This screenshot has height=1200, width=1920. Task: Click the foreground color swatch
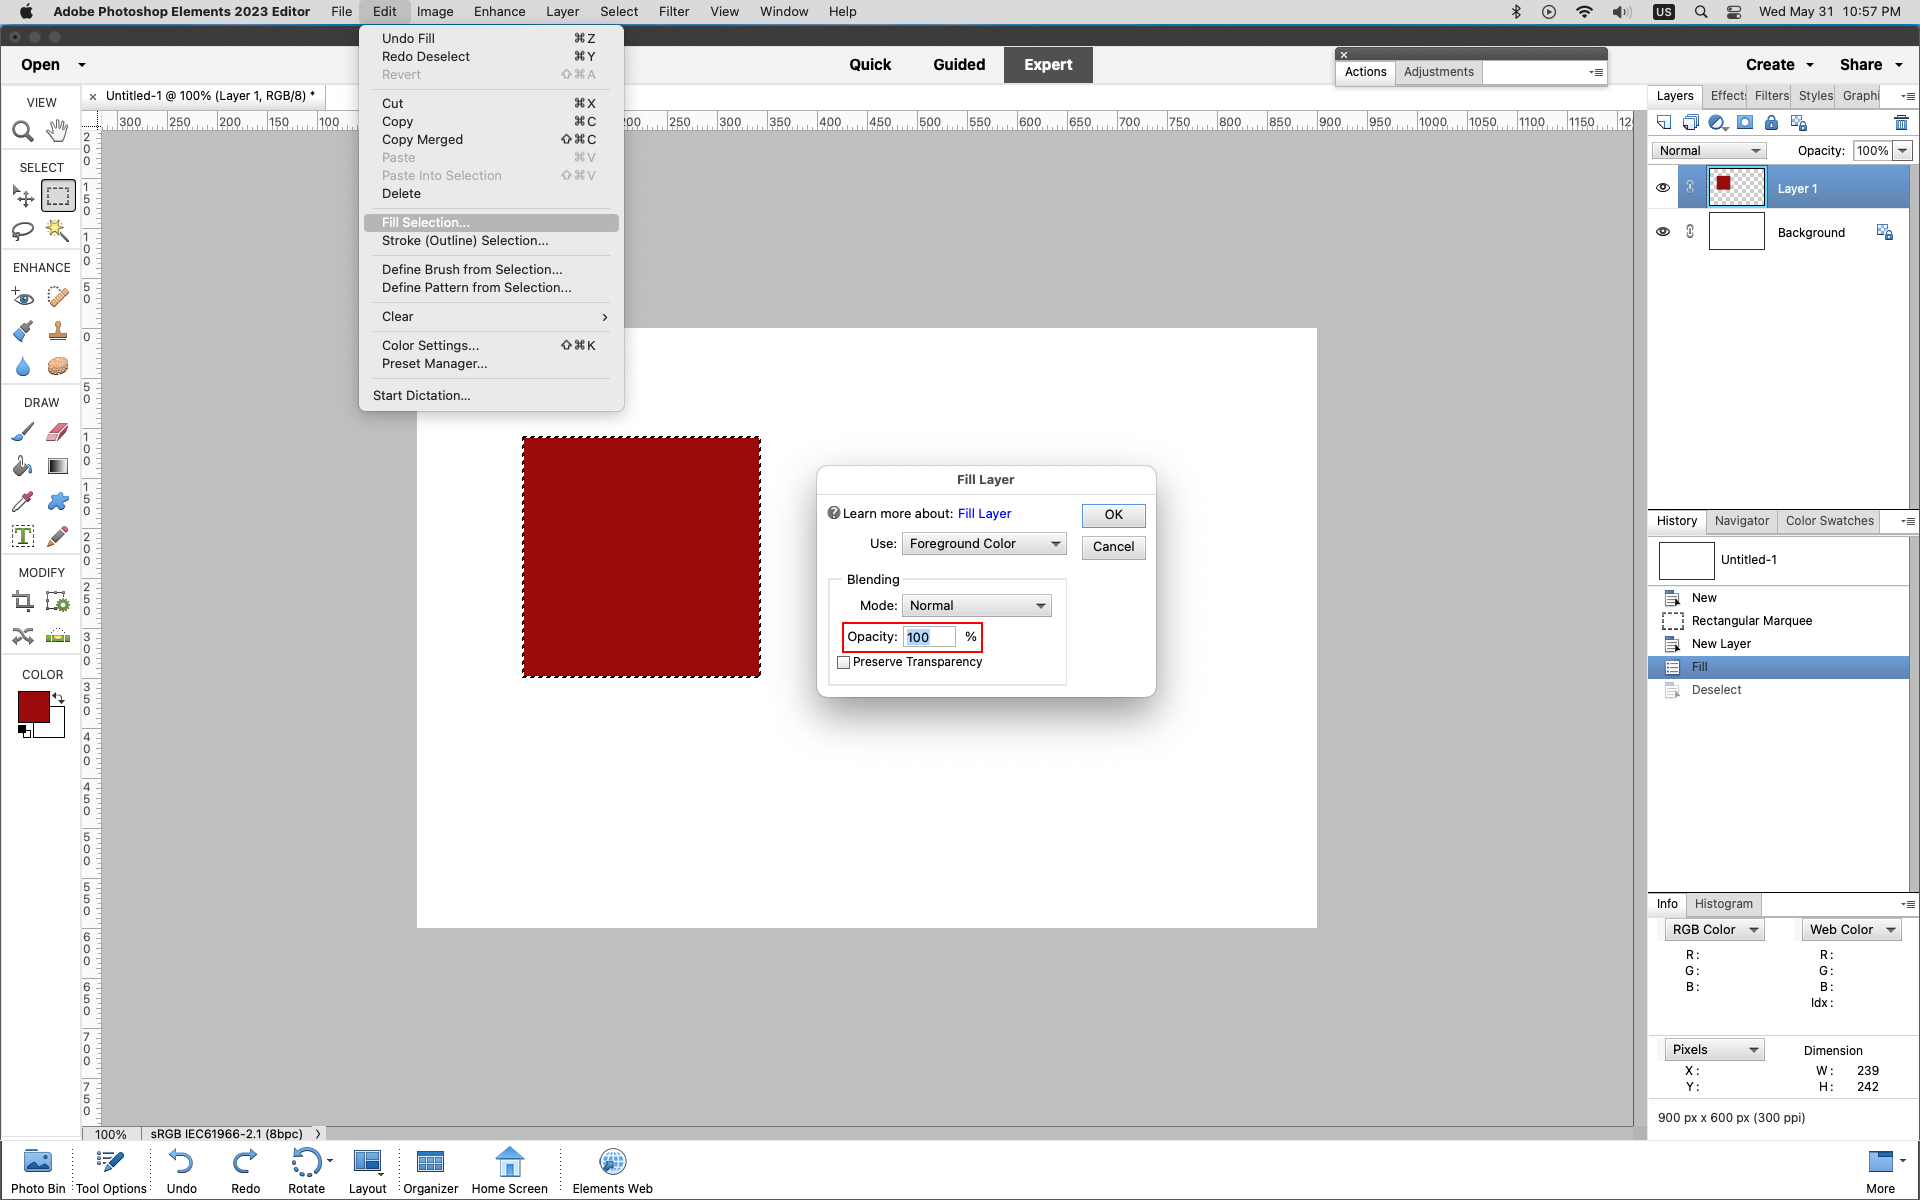tap(33, 708)
